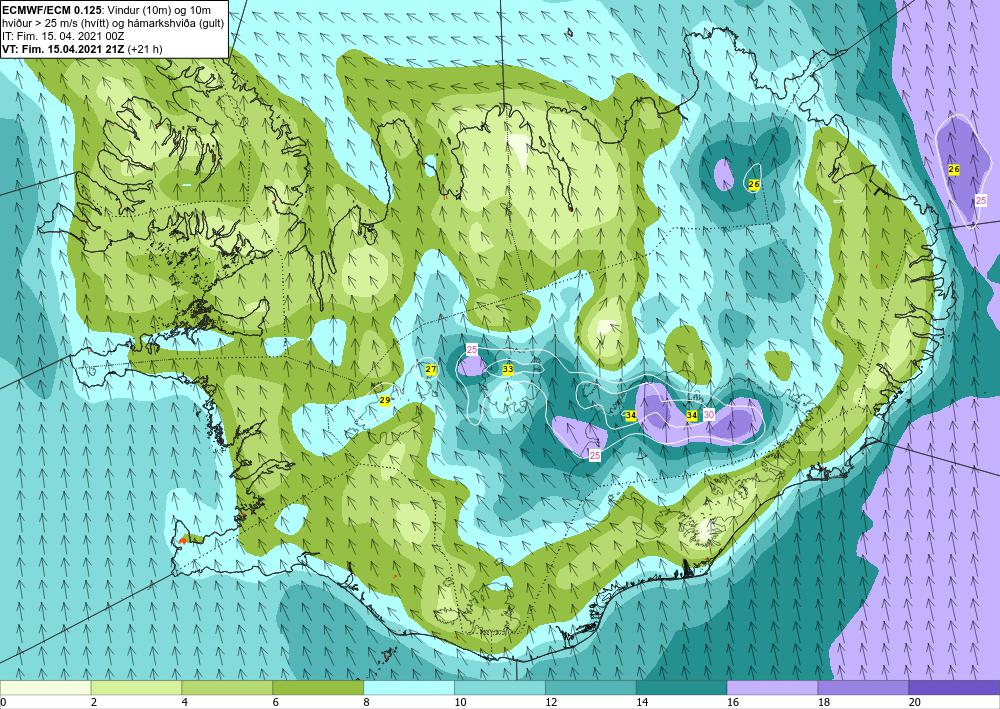Click the yellow gust label 33
The height and width of the screenshot is (709, 1000).
[x=508, y=369]
